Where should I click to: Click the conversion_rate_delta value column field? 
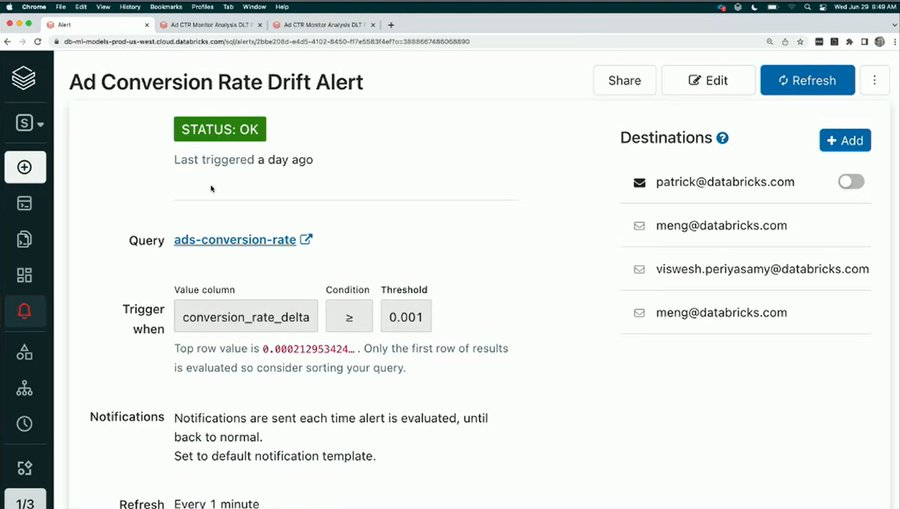[246, 316]
